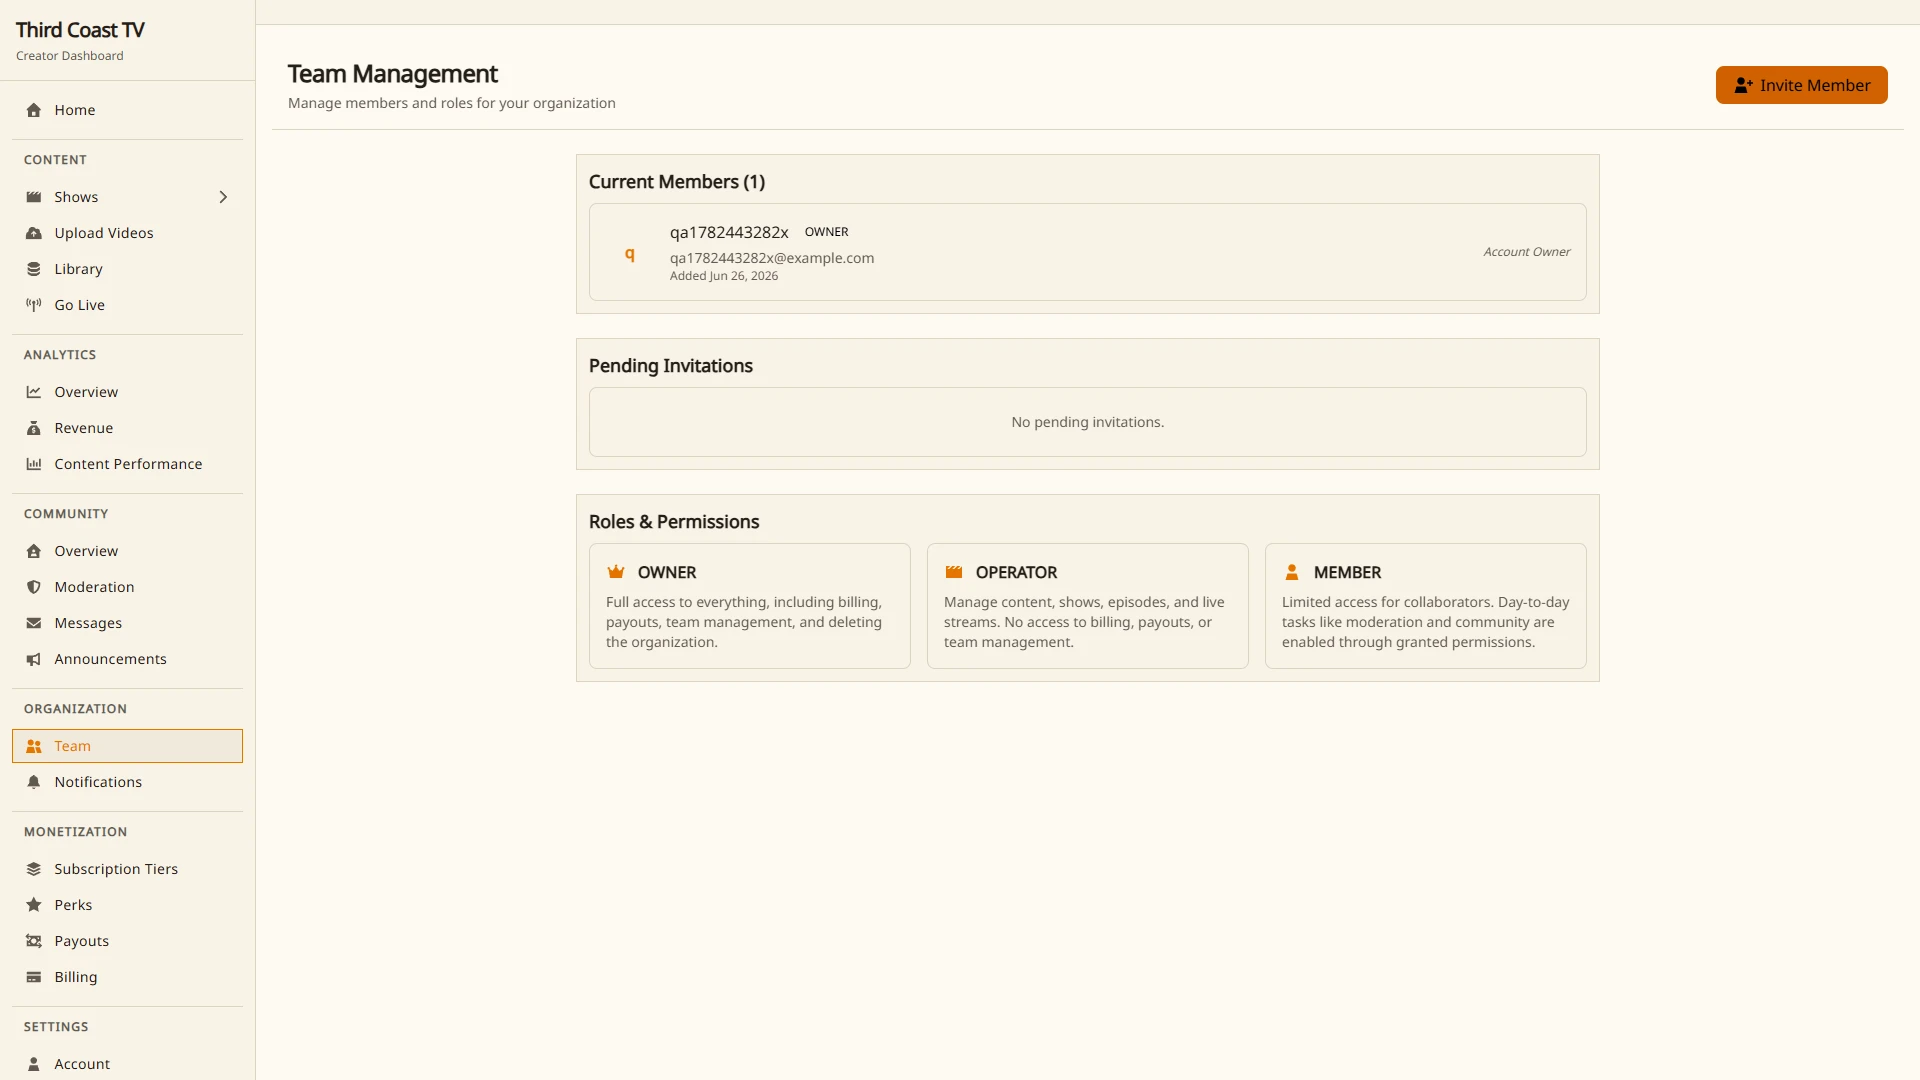Click the Library stack icon

34,269
